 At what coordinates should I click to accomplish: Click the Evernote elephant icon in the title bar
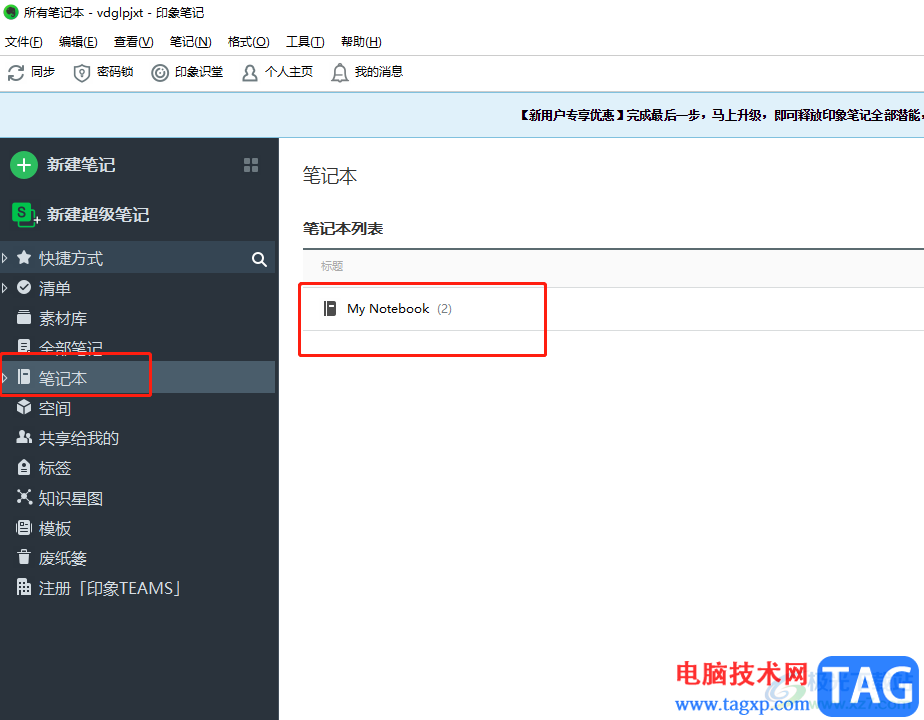pos(11,12)
